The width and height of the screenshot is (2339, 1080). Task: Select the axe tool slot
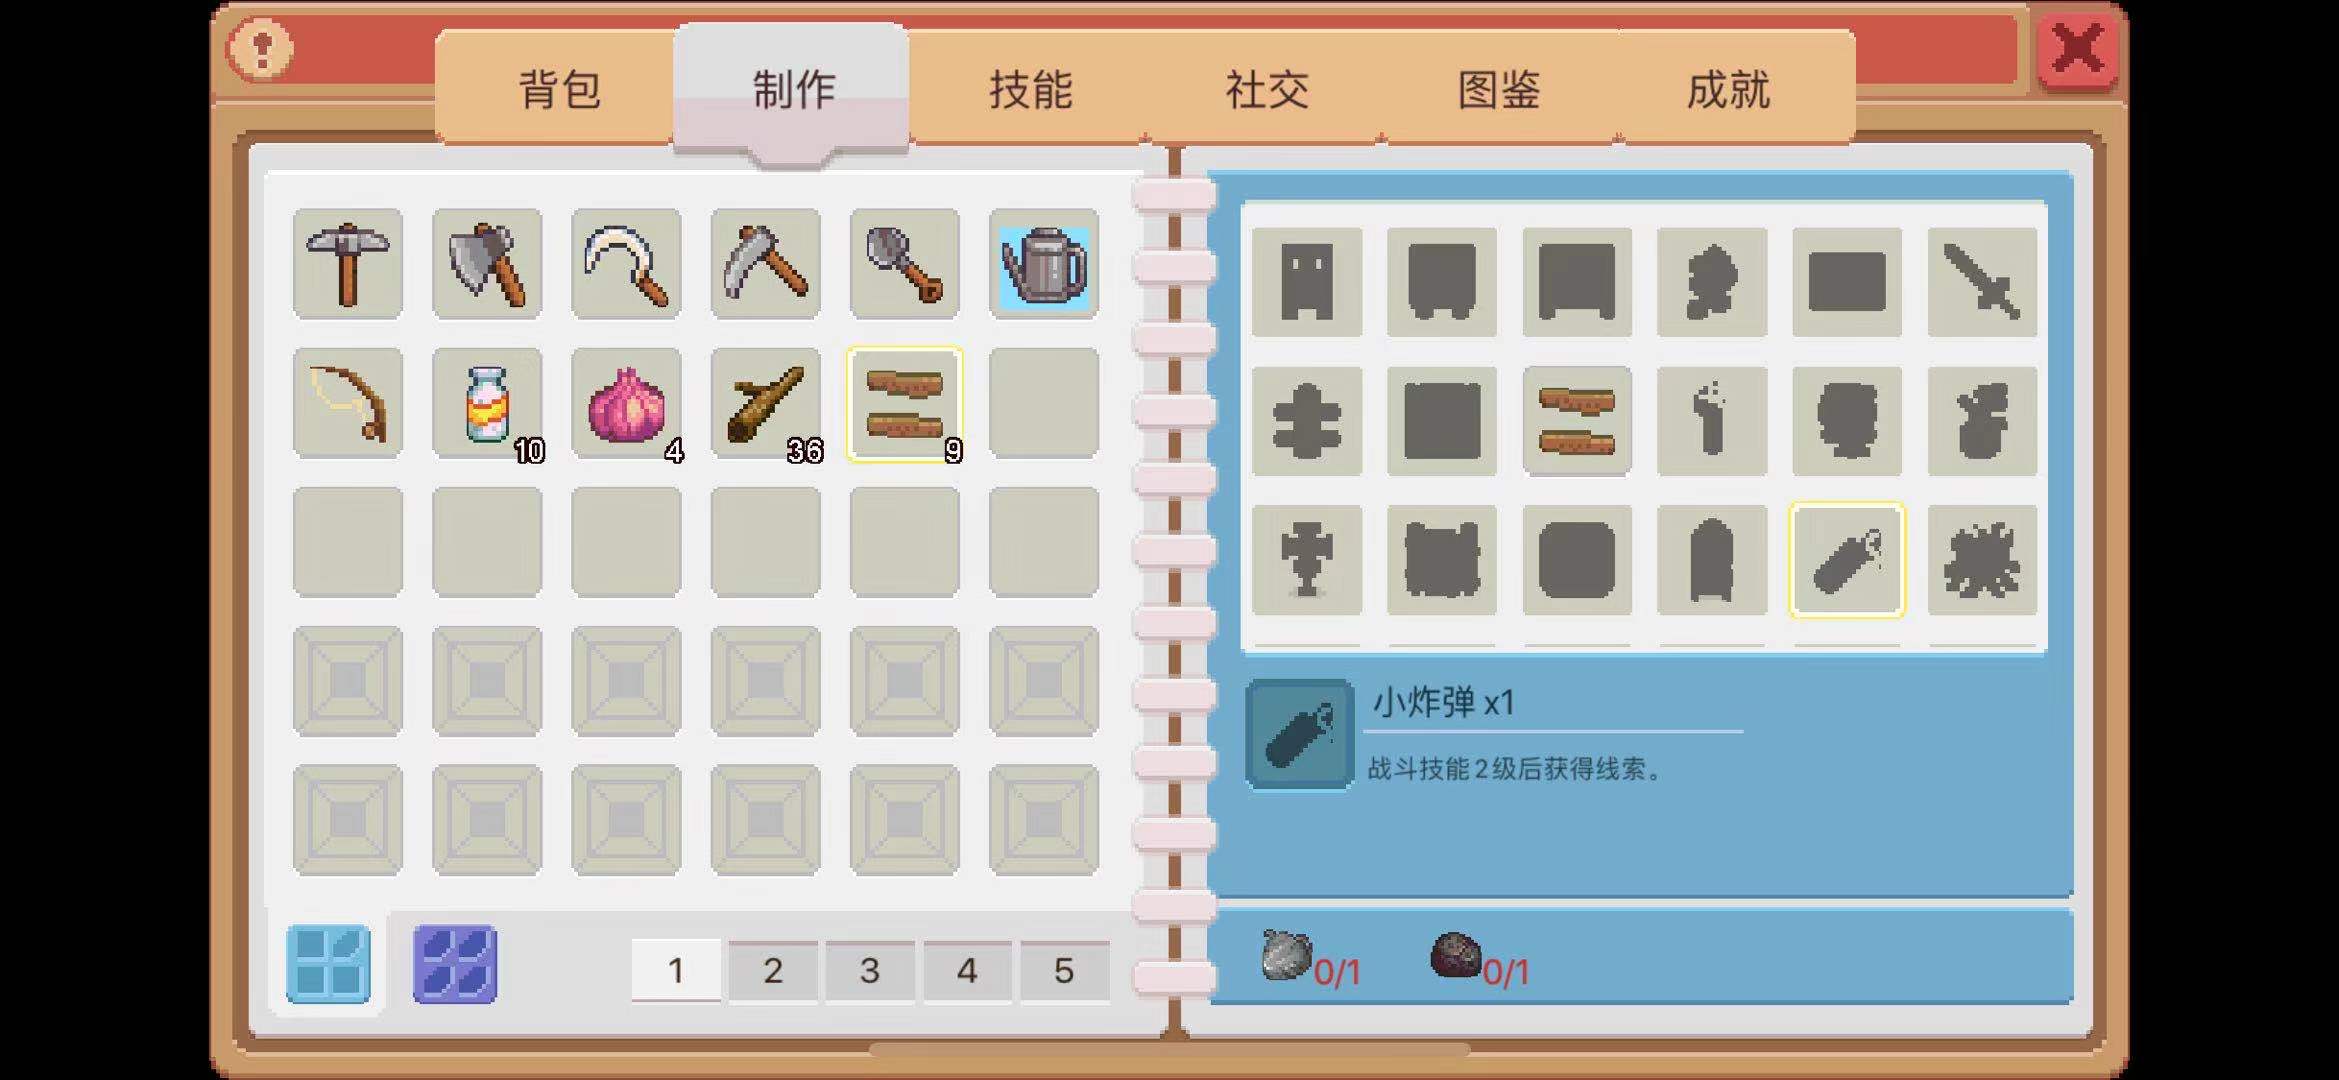pos(487,264)
